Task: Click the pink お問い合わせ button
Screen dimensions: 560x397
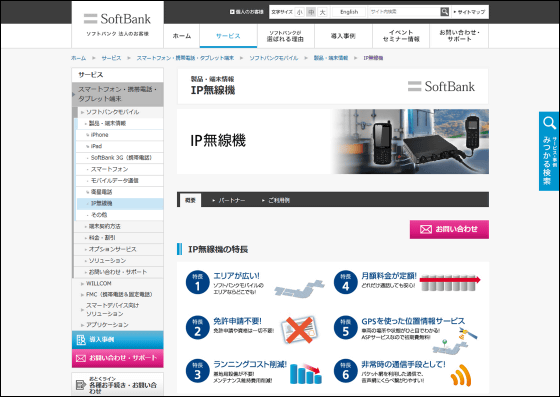Action: pos(449,229)
